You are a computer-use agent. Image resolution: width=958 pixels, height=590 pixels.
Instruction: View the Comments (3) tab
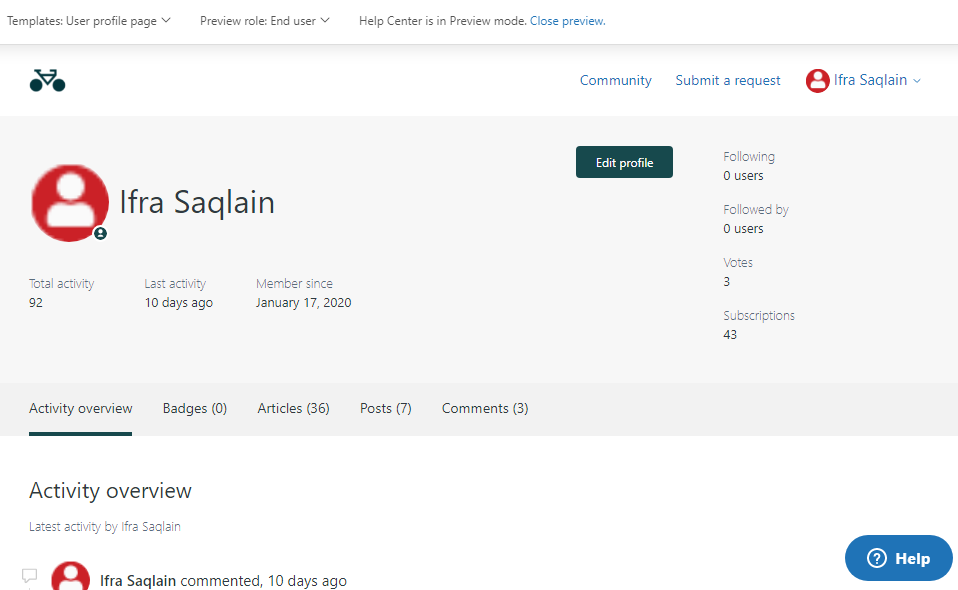[485, 408]
